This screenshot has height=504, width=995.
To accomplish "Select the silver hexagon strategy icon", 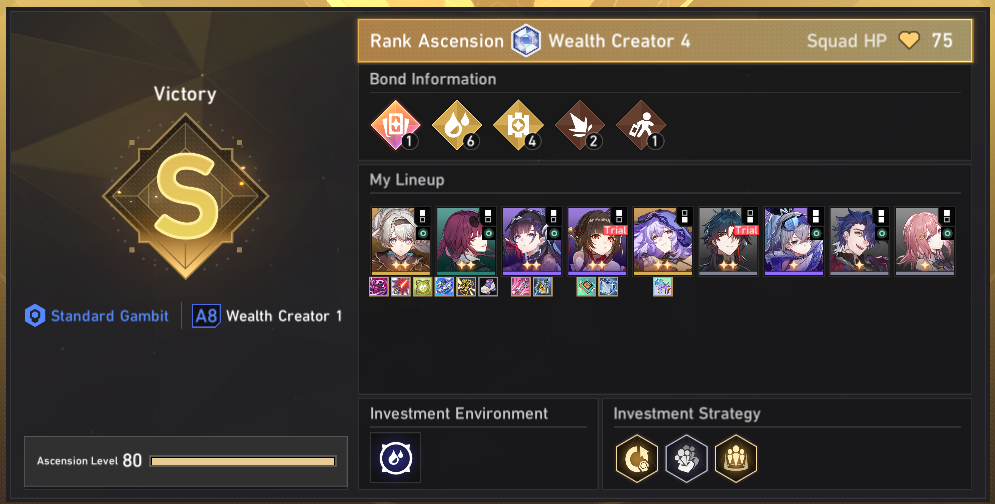I will [x=687, y=458].
